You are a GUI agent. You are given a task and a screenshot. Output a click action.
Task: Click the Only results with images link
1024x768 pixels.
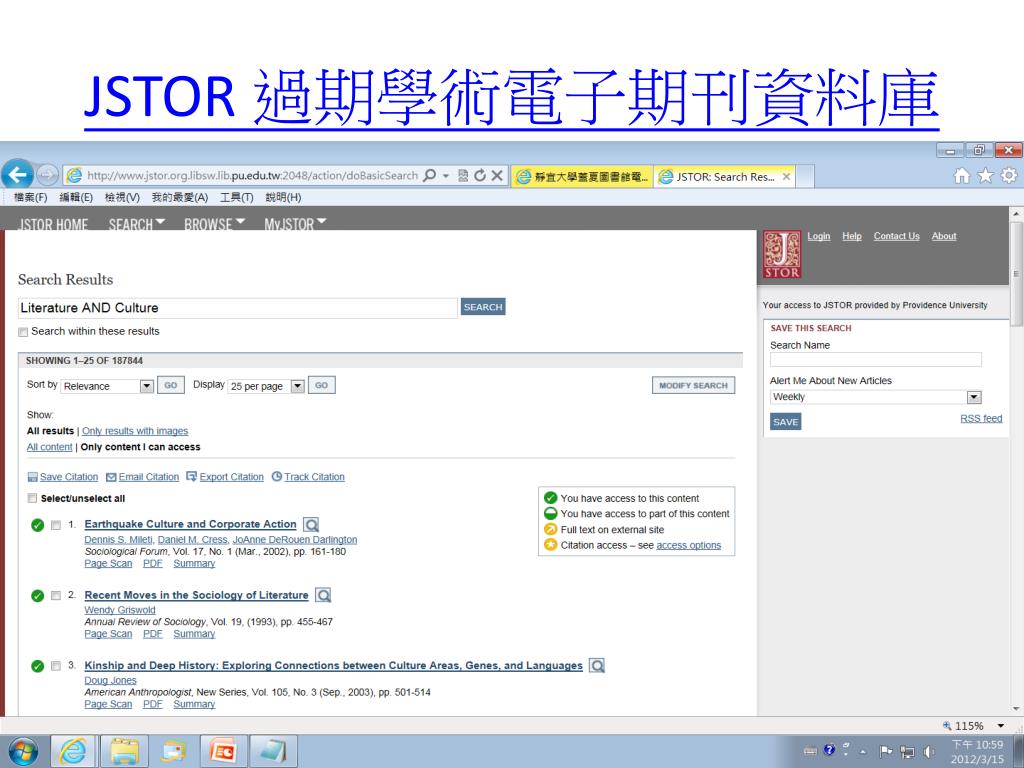click(x=135, y=431)
